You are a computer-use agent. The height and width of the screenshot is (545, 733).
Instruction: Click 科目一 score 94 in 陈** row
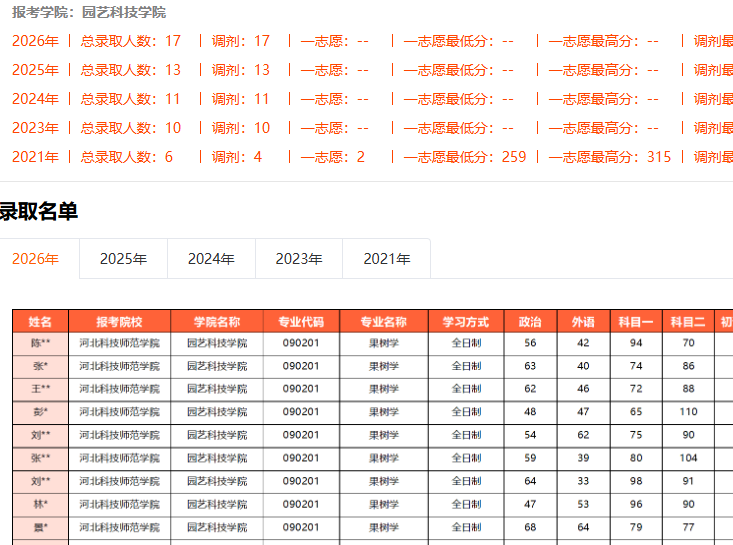tap(636, 343)
